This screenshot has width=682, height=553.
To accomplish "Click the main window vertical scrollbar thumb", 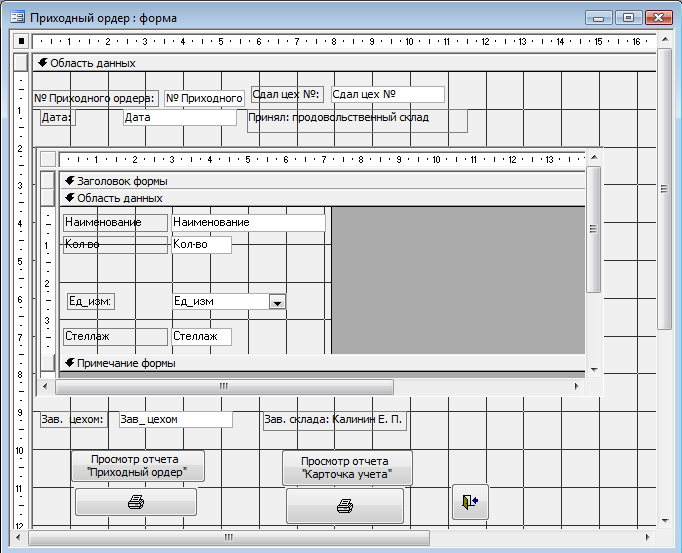I will click(x=664, y=189).
